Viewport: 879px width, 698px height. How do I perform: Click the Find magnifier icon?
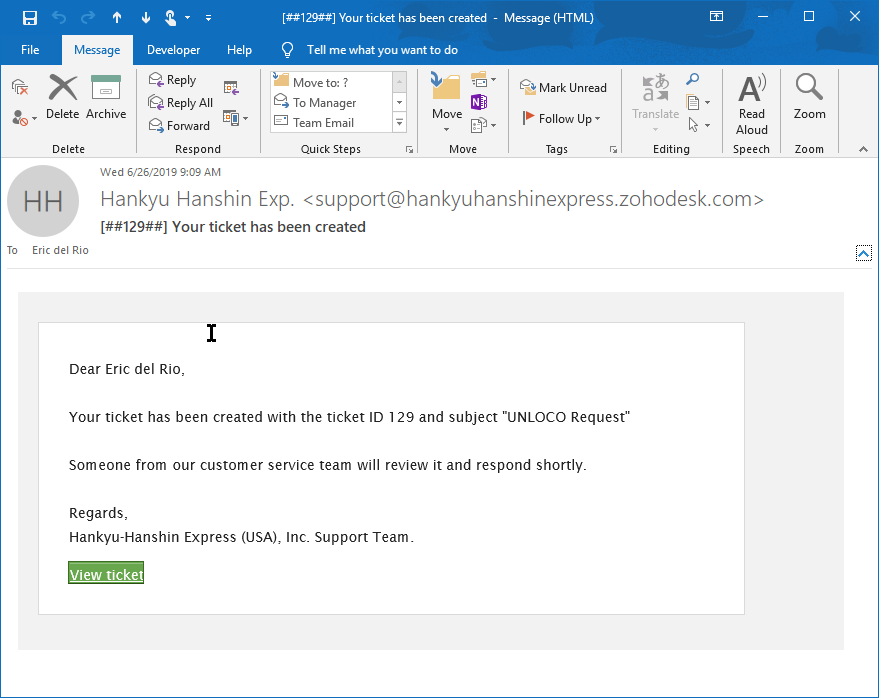pyautogui.click(x=693, y=79)
